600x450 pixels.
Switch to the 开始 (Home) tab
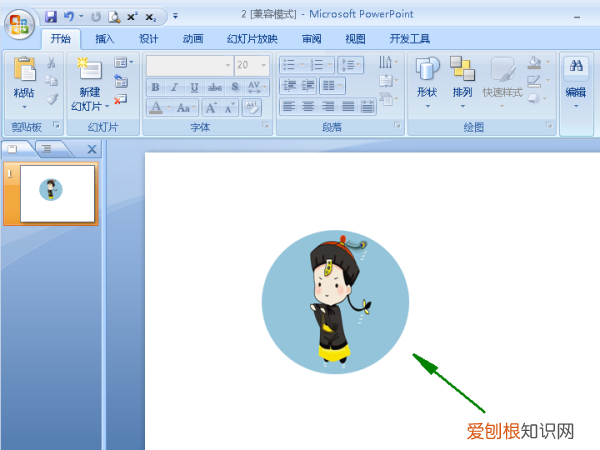point(60,39)
